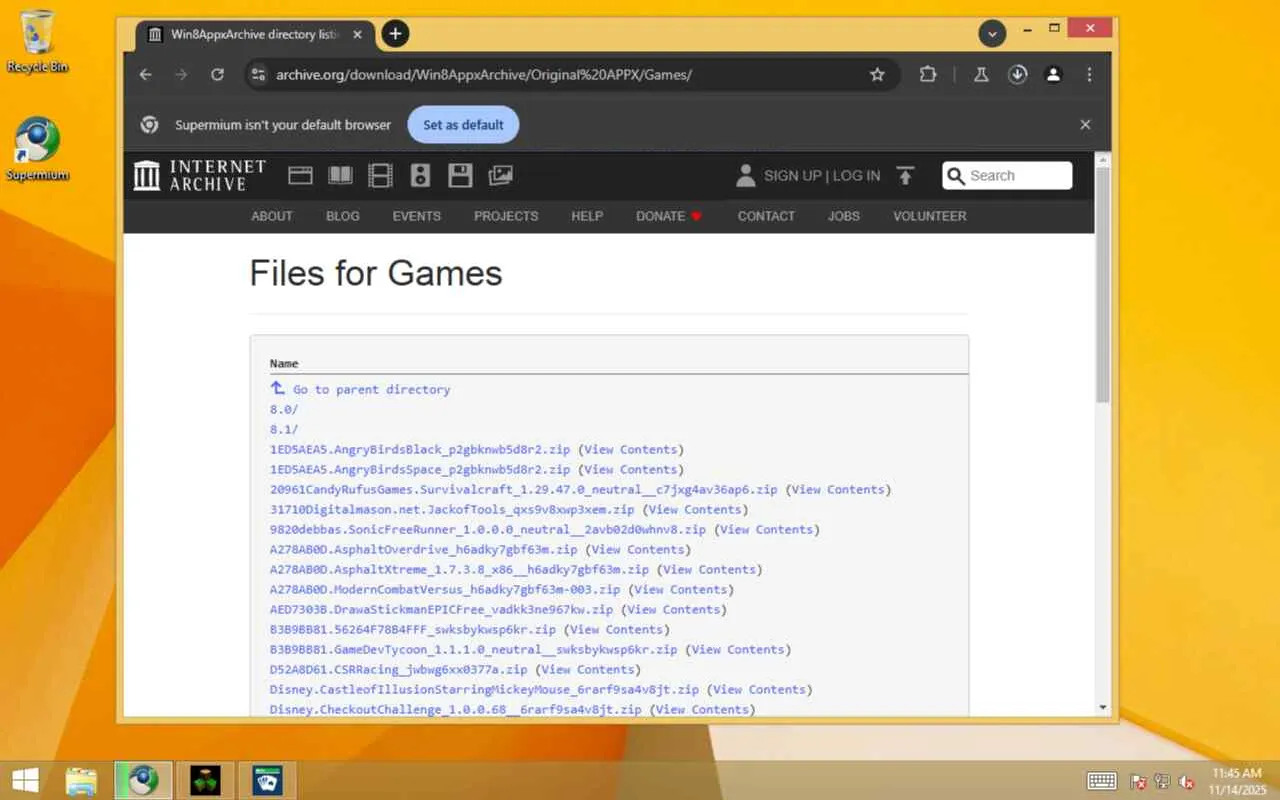Open the Solitaire cards icon on the taskbar
Screen dimensions: 1280x800
pos(267,780)
